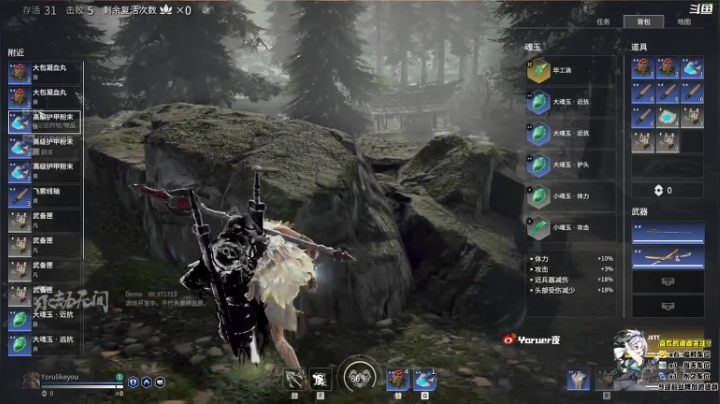This screenshot has width=720, height=404.
Task: Click the nearby list scrollbar
Action: pos(83,161)
